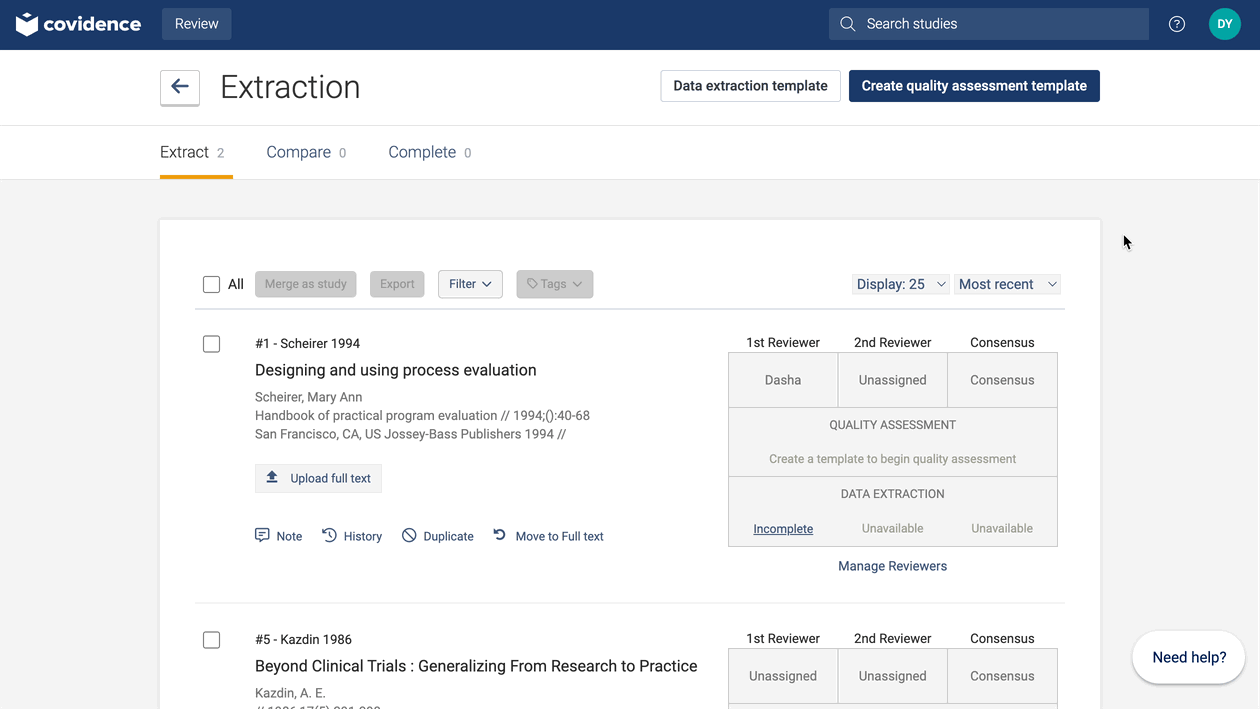Open the Display: 25 dropdown
Screen dimensions: 1260x709
click(900, 284)
